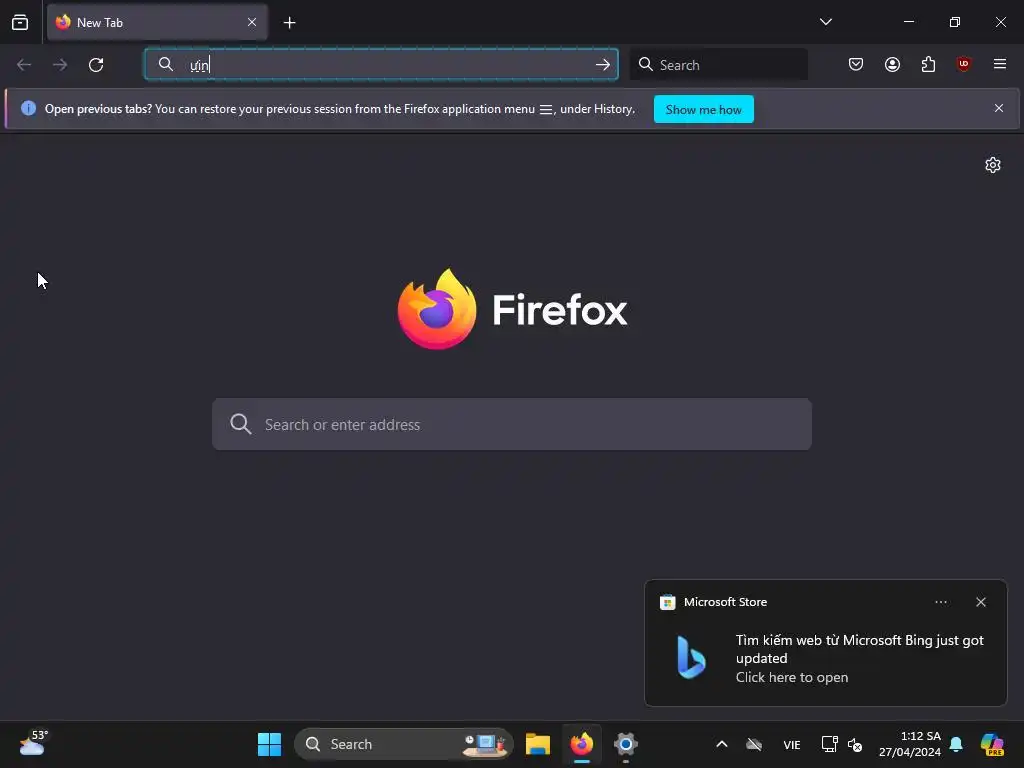Expand hidden system tray icons chevron
Viewport: 1024px width, 768px height.
coord(722,744)
